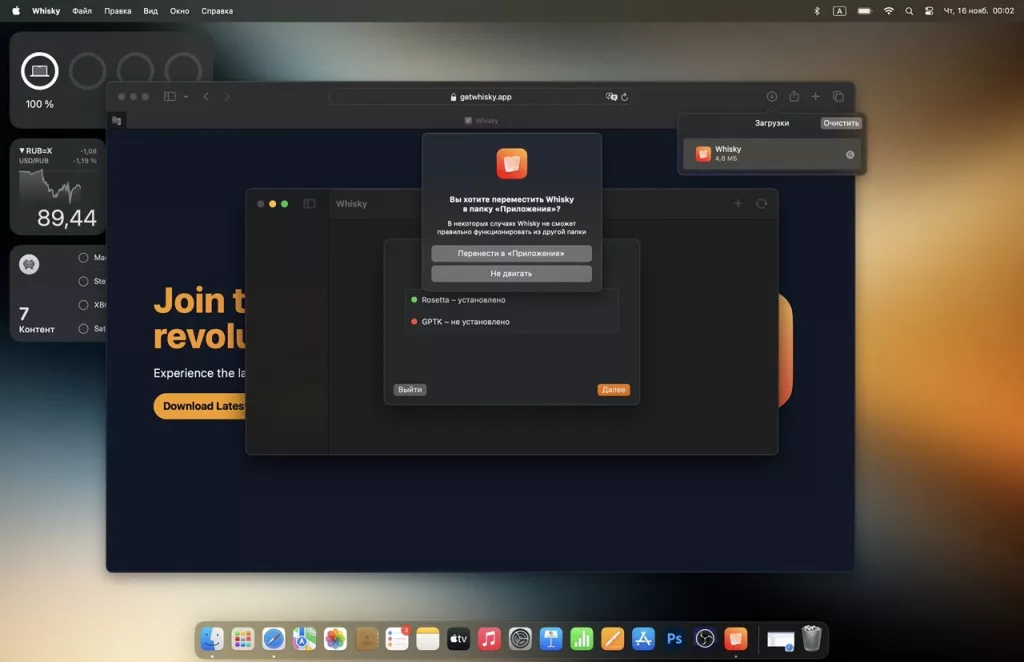Open the tab groups icon below Safari toolbar
1024x662 pixels.
click(x=117, y=121)
